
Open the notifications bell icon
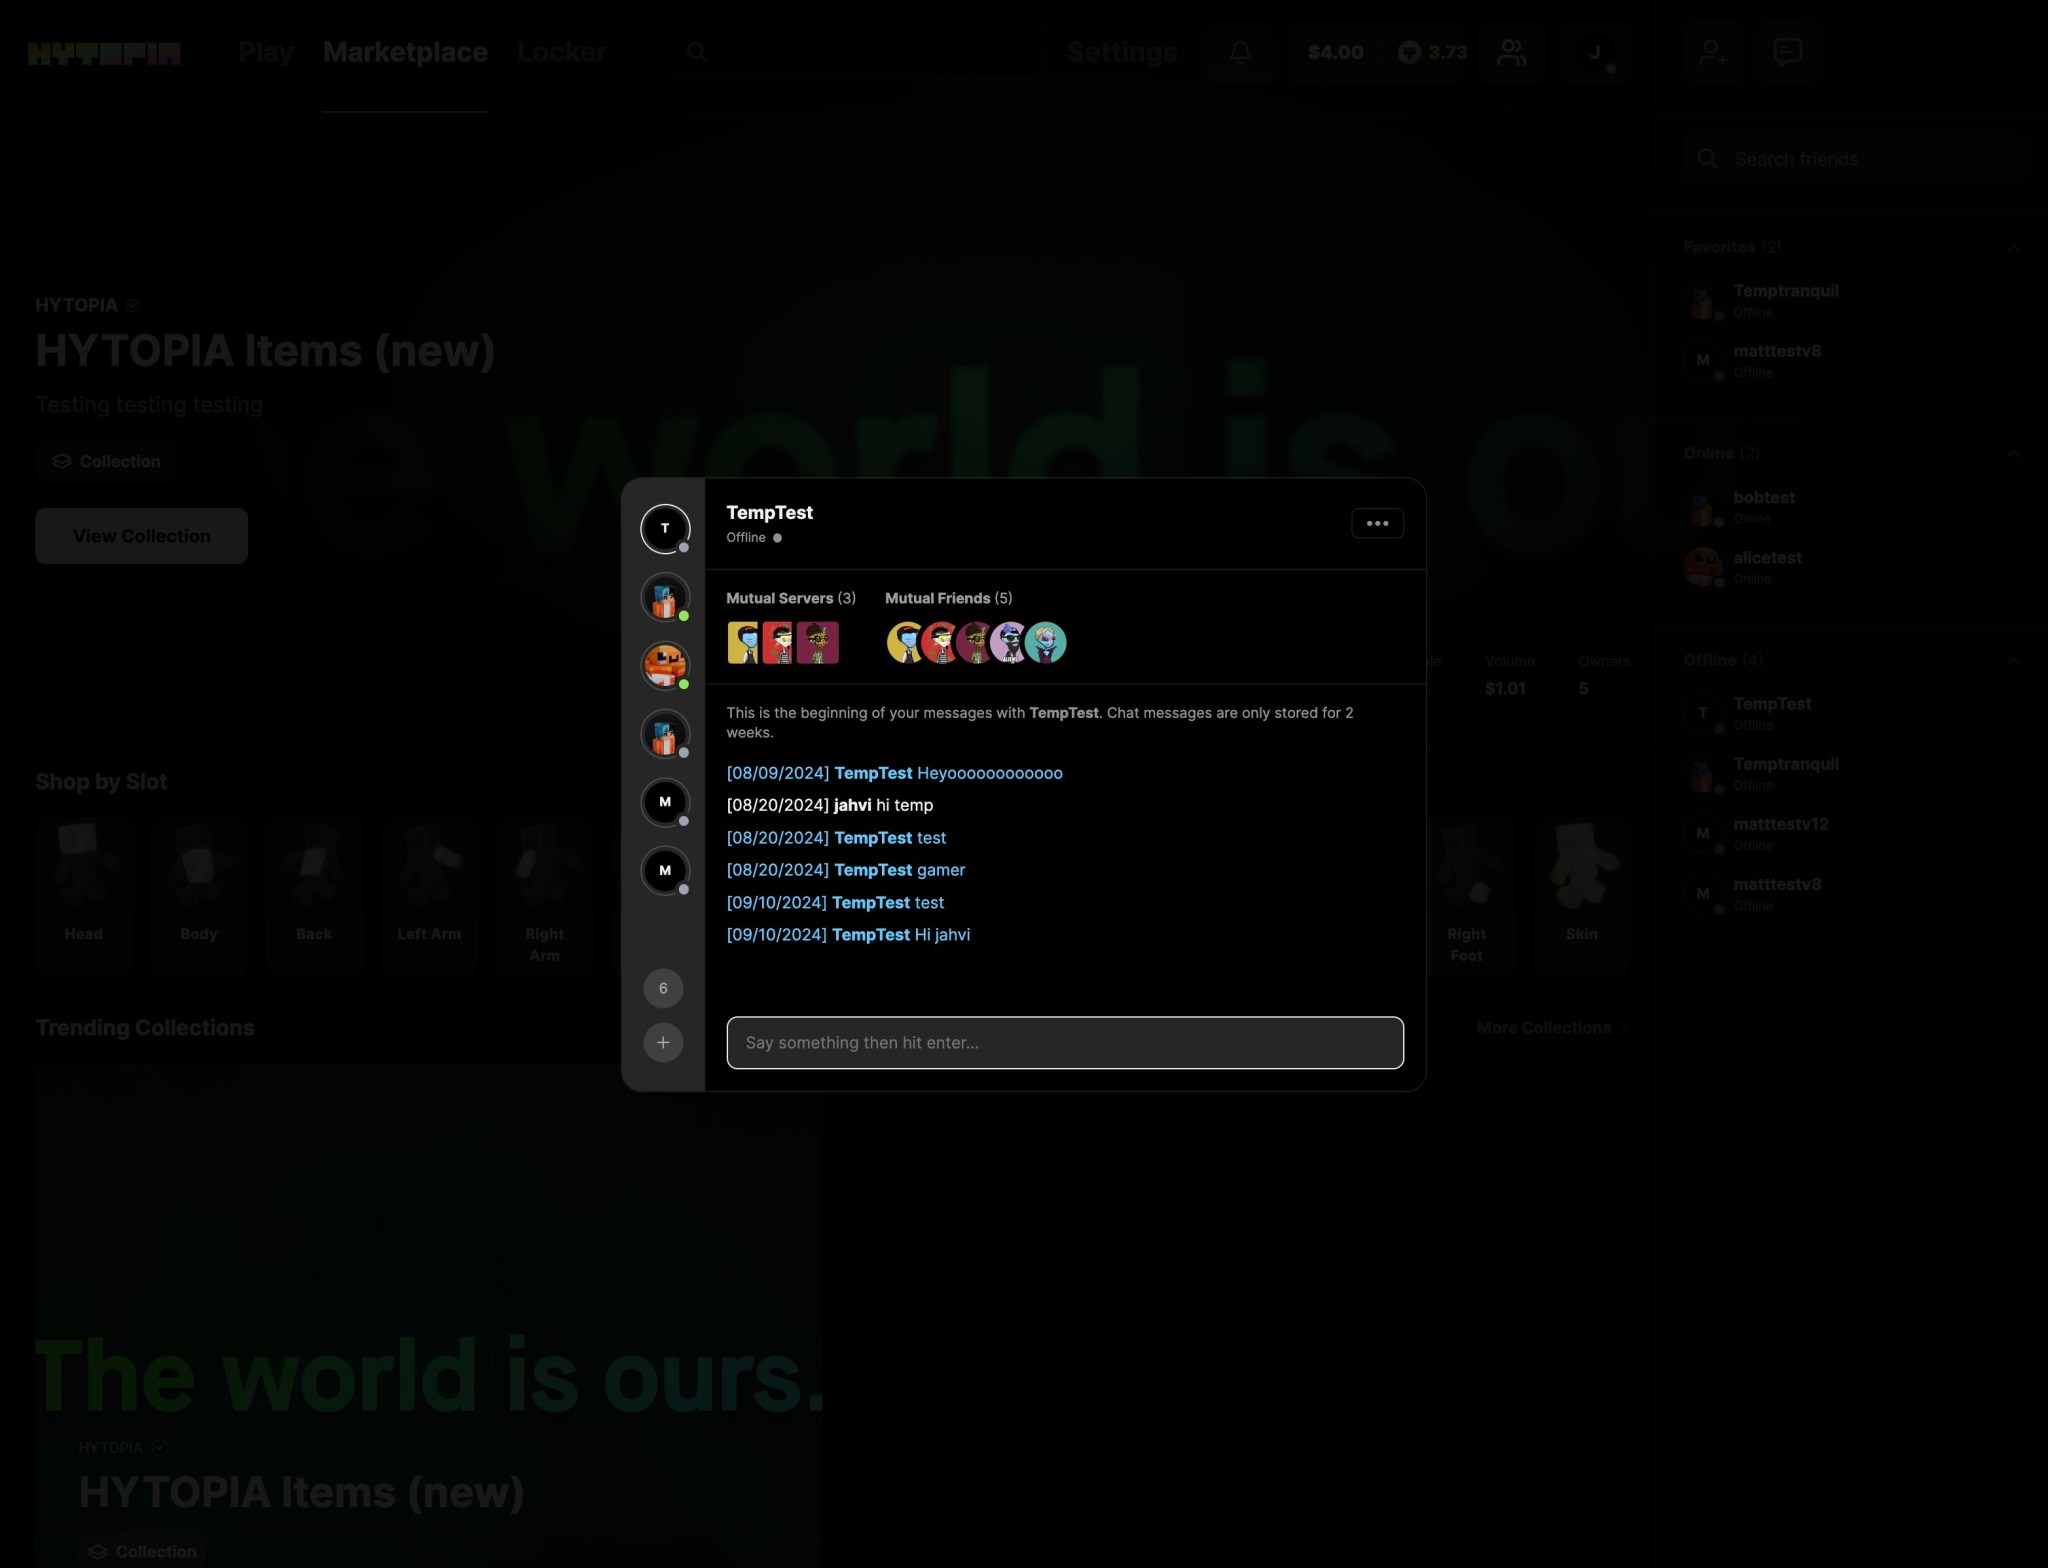pyautogui.click(x=1240, y=52)
